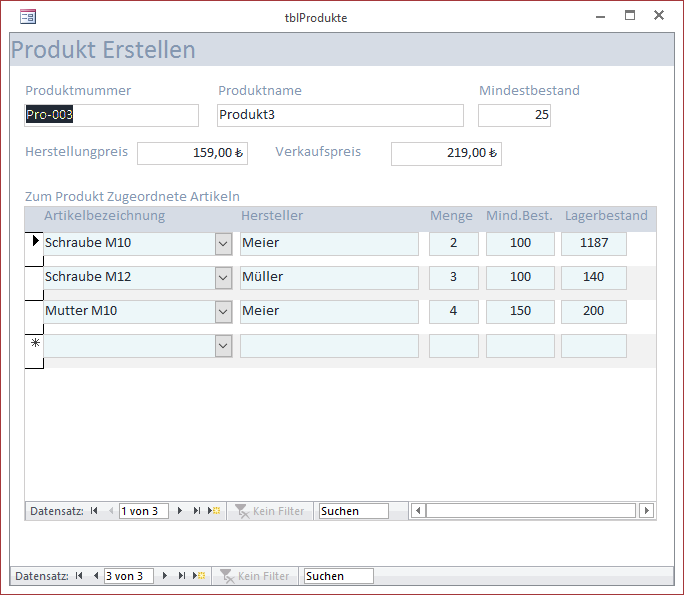Select the new record row selector with asterisk

pyautogui.click(x=34, y=351)
